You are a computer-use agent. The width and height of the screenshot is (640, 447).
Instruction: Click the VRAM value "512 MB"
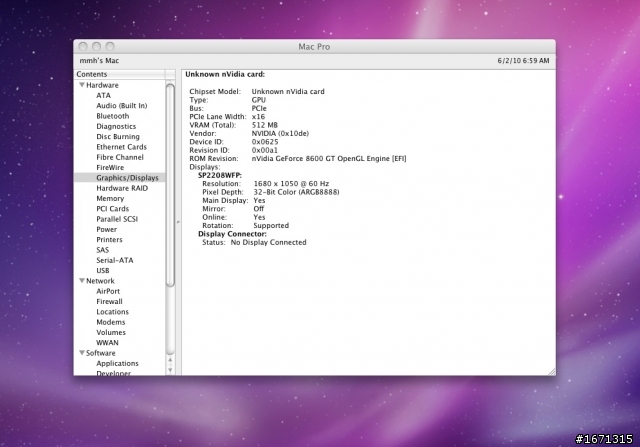coord(264,125)
